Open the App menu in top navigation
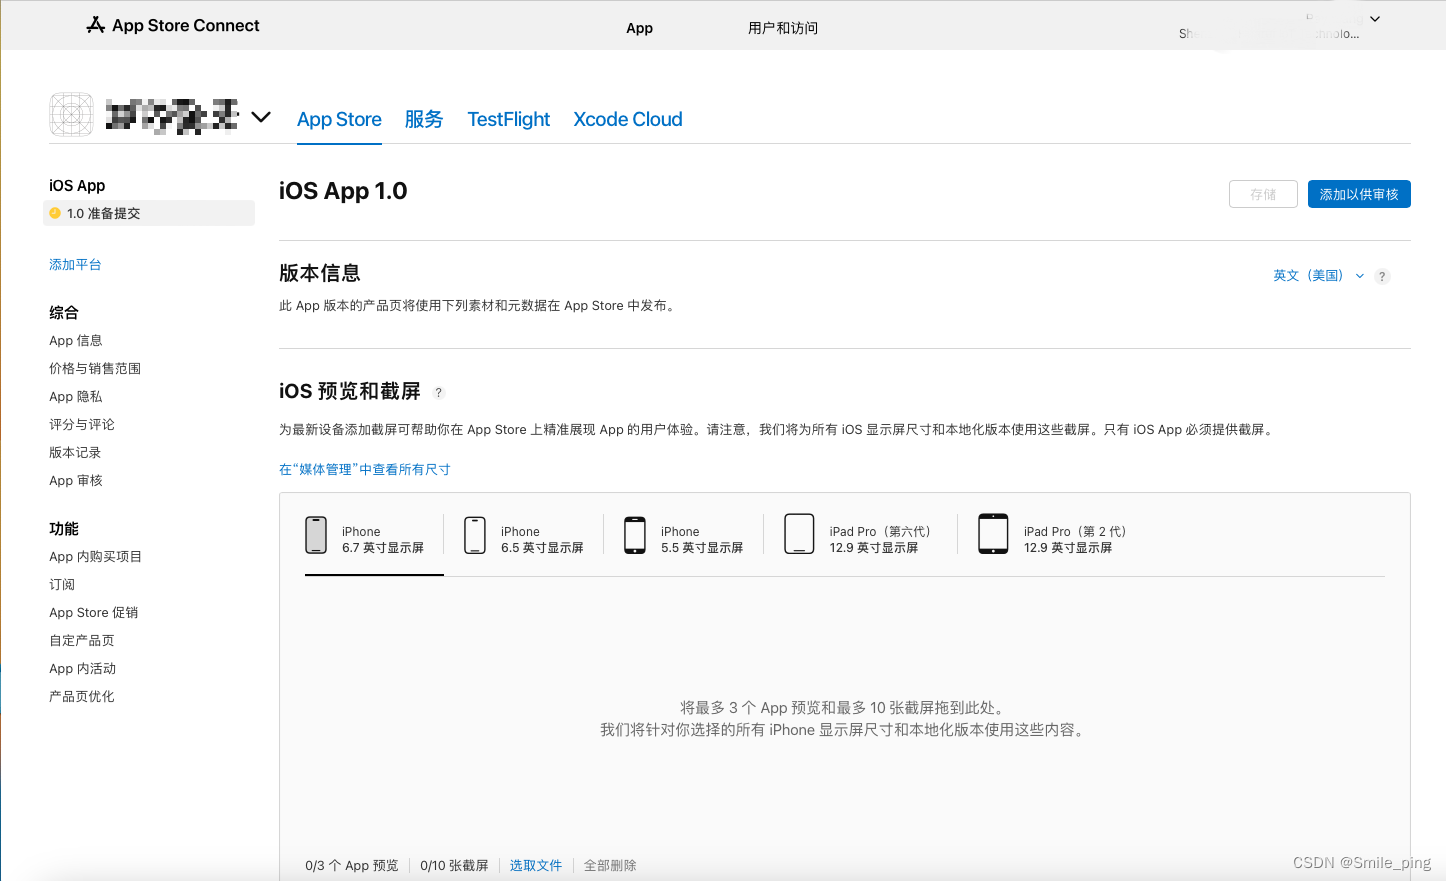 pos(640,28)
